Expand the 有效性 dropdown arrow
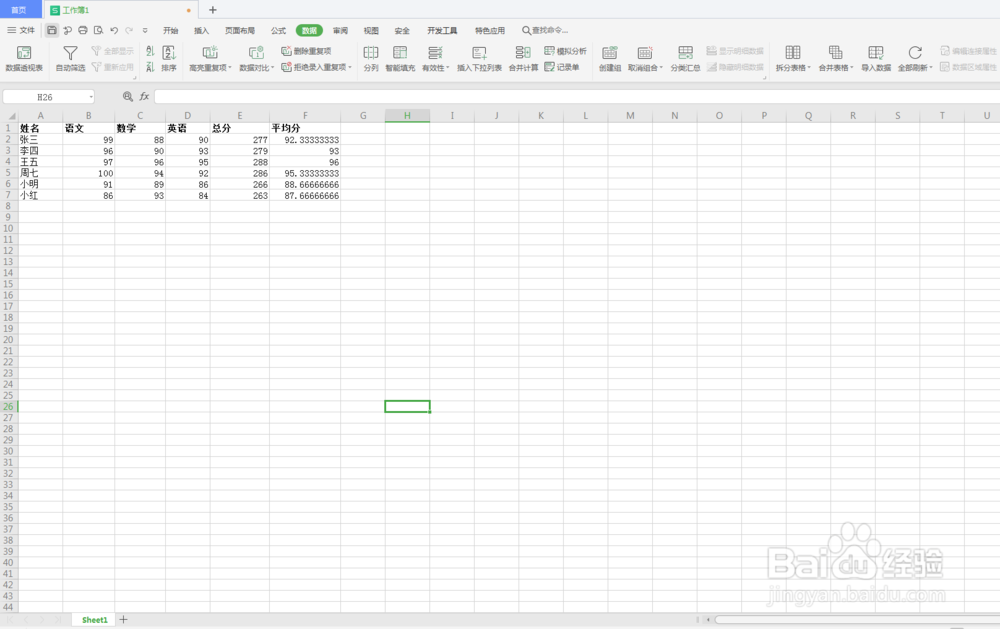Viewport: 1000px width, 629px height. (448, 68)
